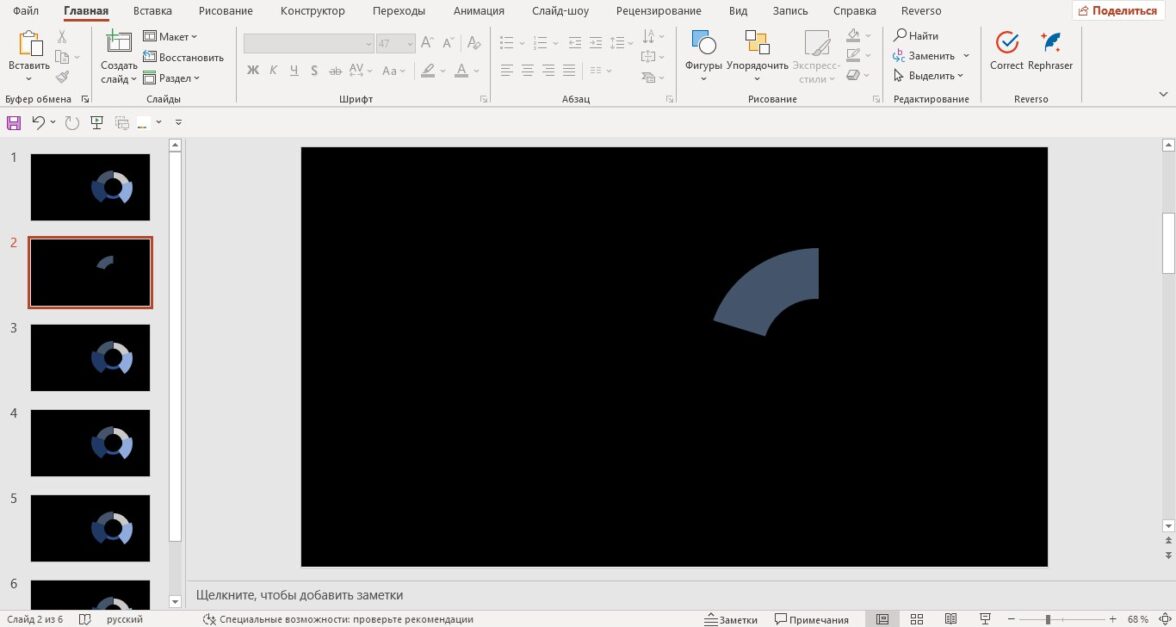Click the Share (Поделиться) button
This screenshot has height=627, width=1176.
tap(1117, 11)
